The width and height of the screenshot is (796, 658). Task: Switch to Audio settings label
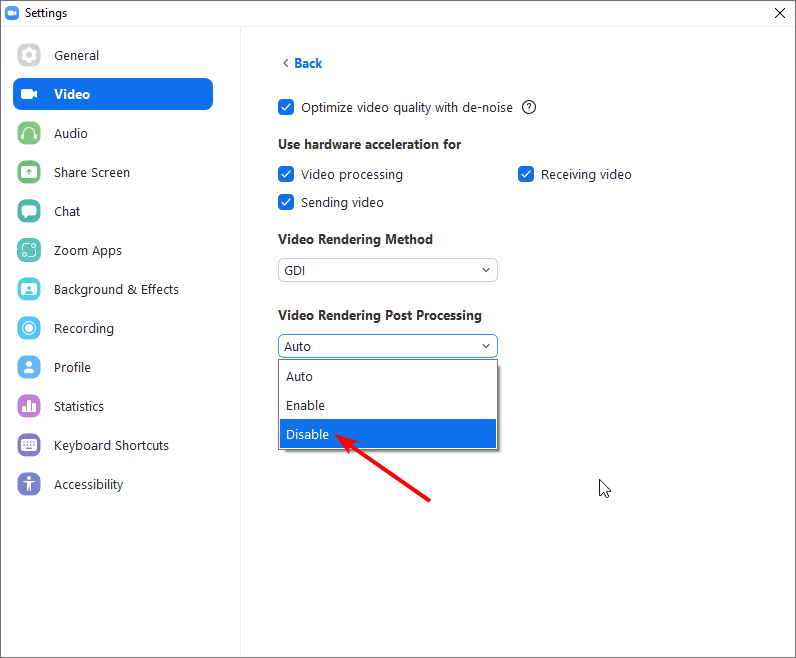tap(71, 134)
